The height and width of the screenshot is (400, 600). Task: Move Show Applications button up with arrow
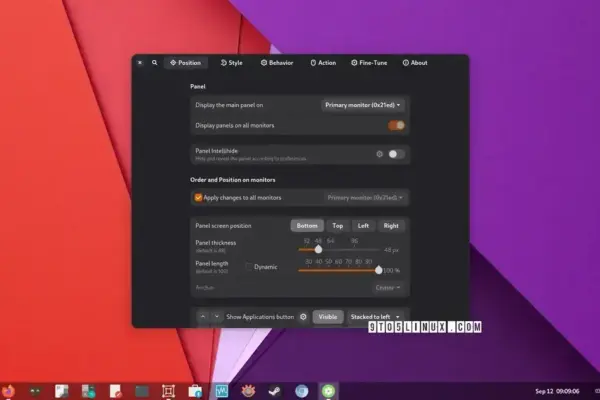(203, 317)
